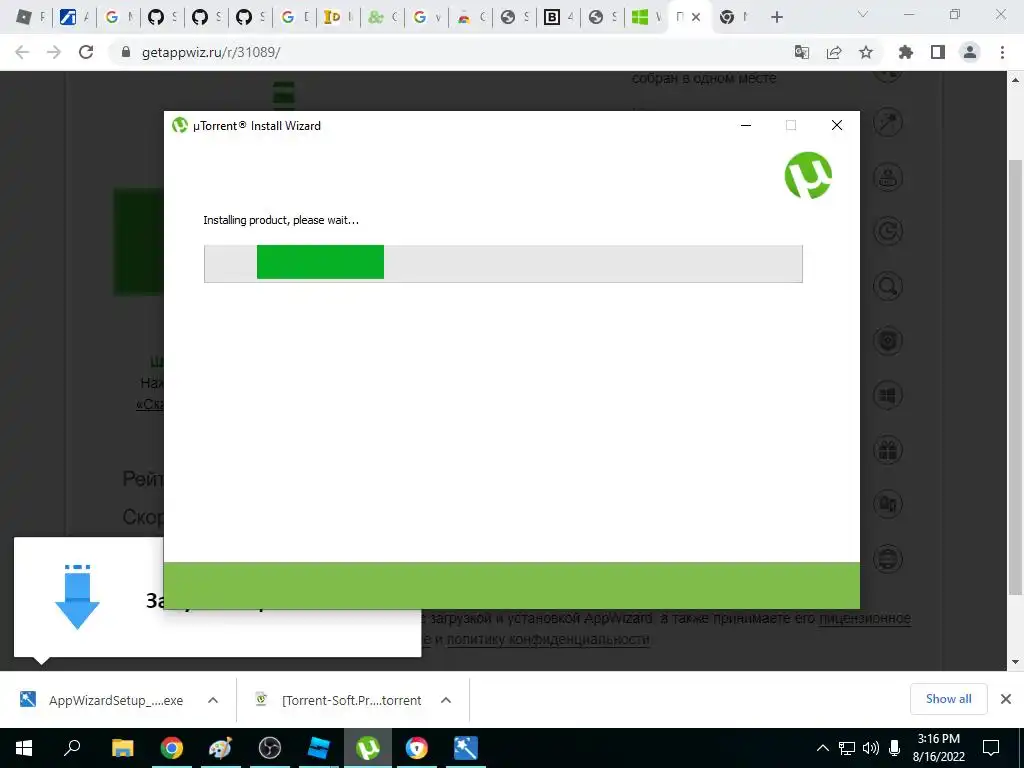Close the downloads bar

click(1006, 699)
